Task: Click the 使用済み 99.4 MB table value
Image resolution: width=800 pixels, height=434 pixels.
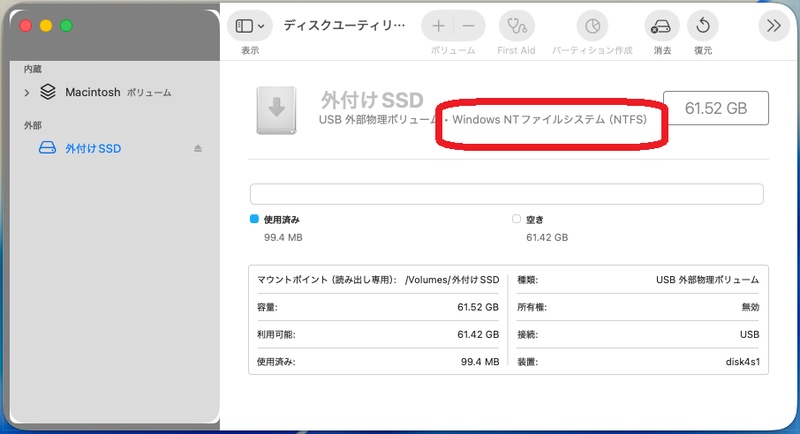Action: [480, 362]
